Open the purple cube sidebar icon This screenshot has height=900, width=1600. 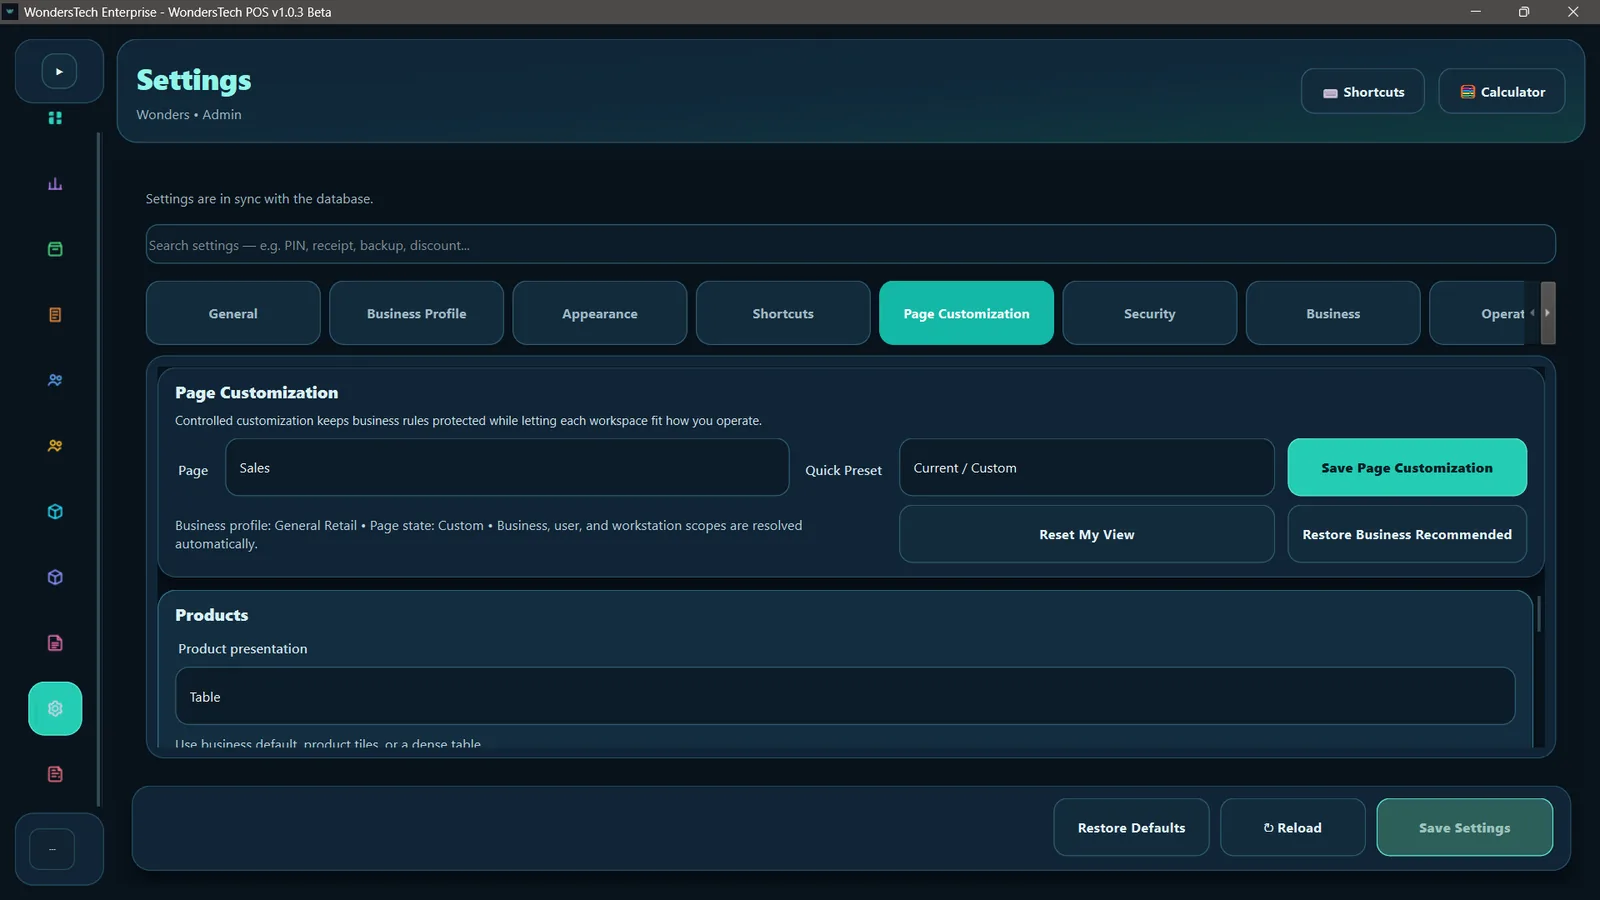pyautogui.click(x=55, y=577)
